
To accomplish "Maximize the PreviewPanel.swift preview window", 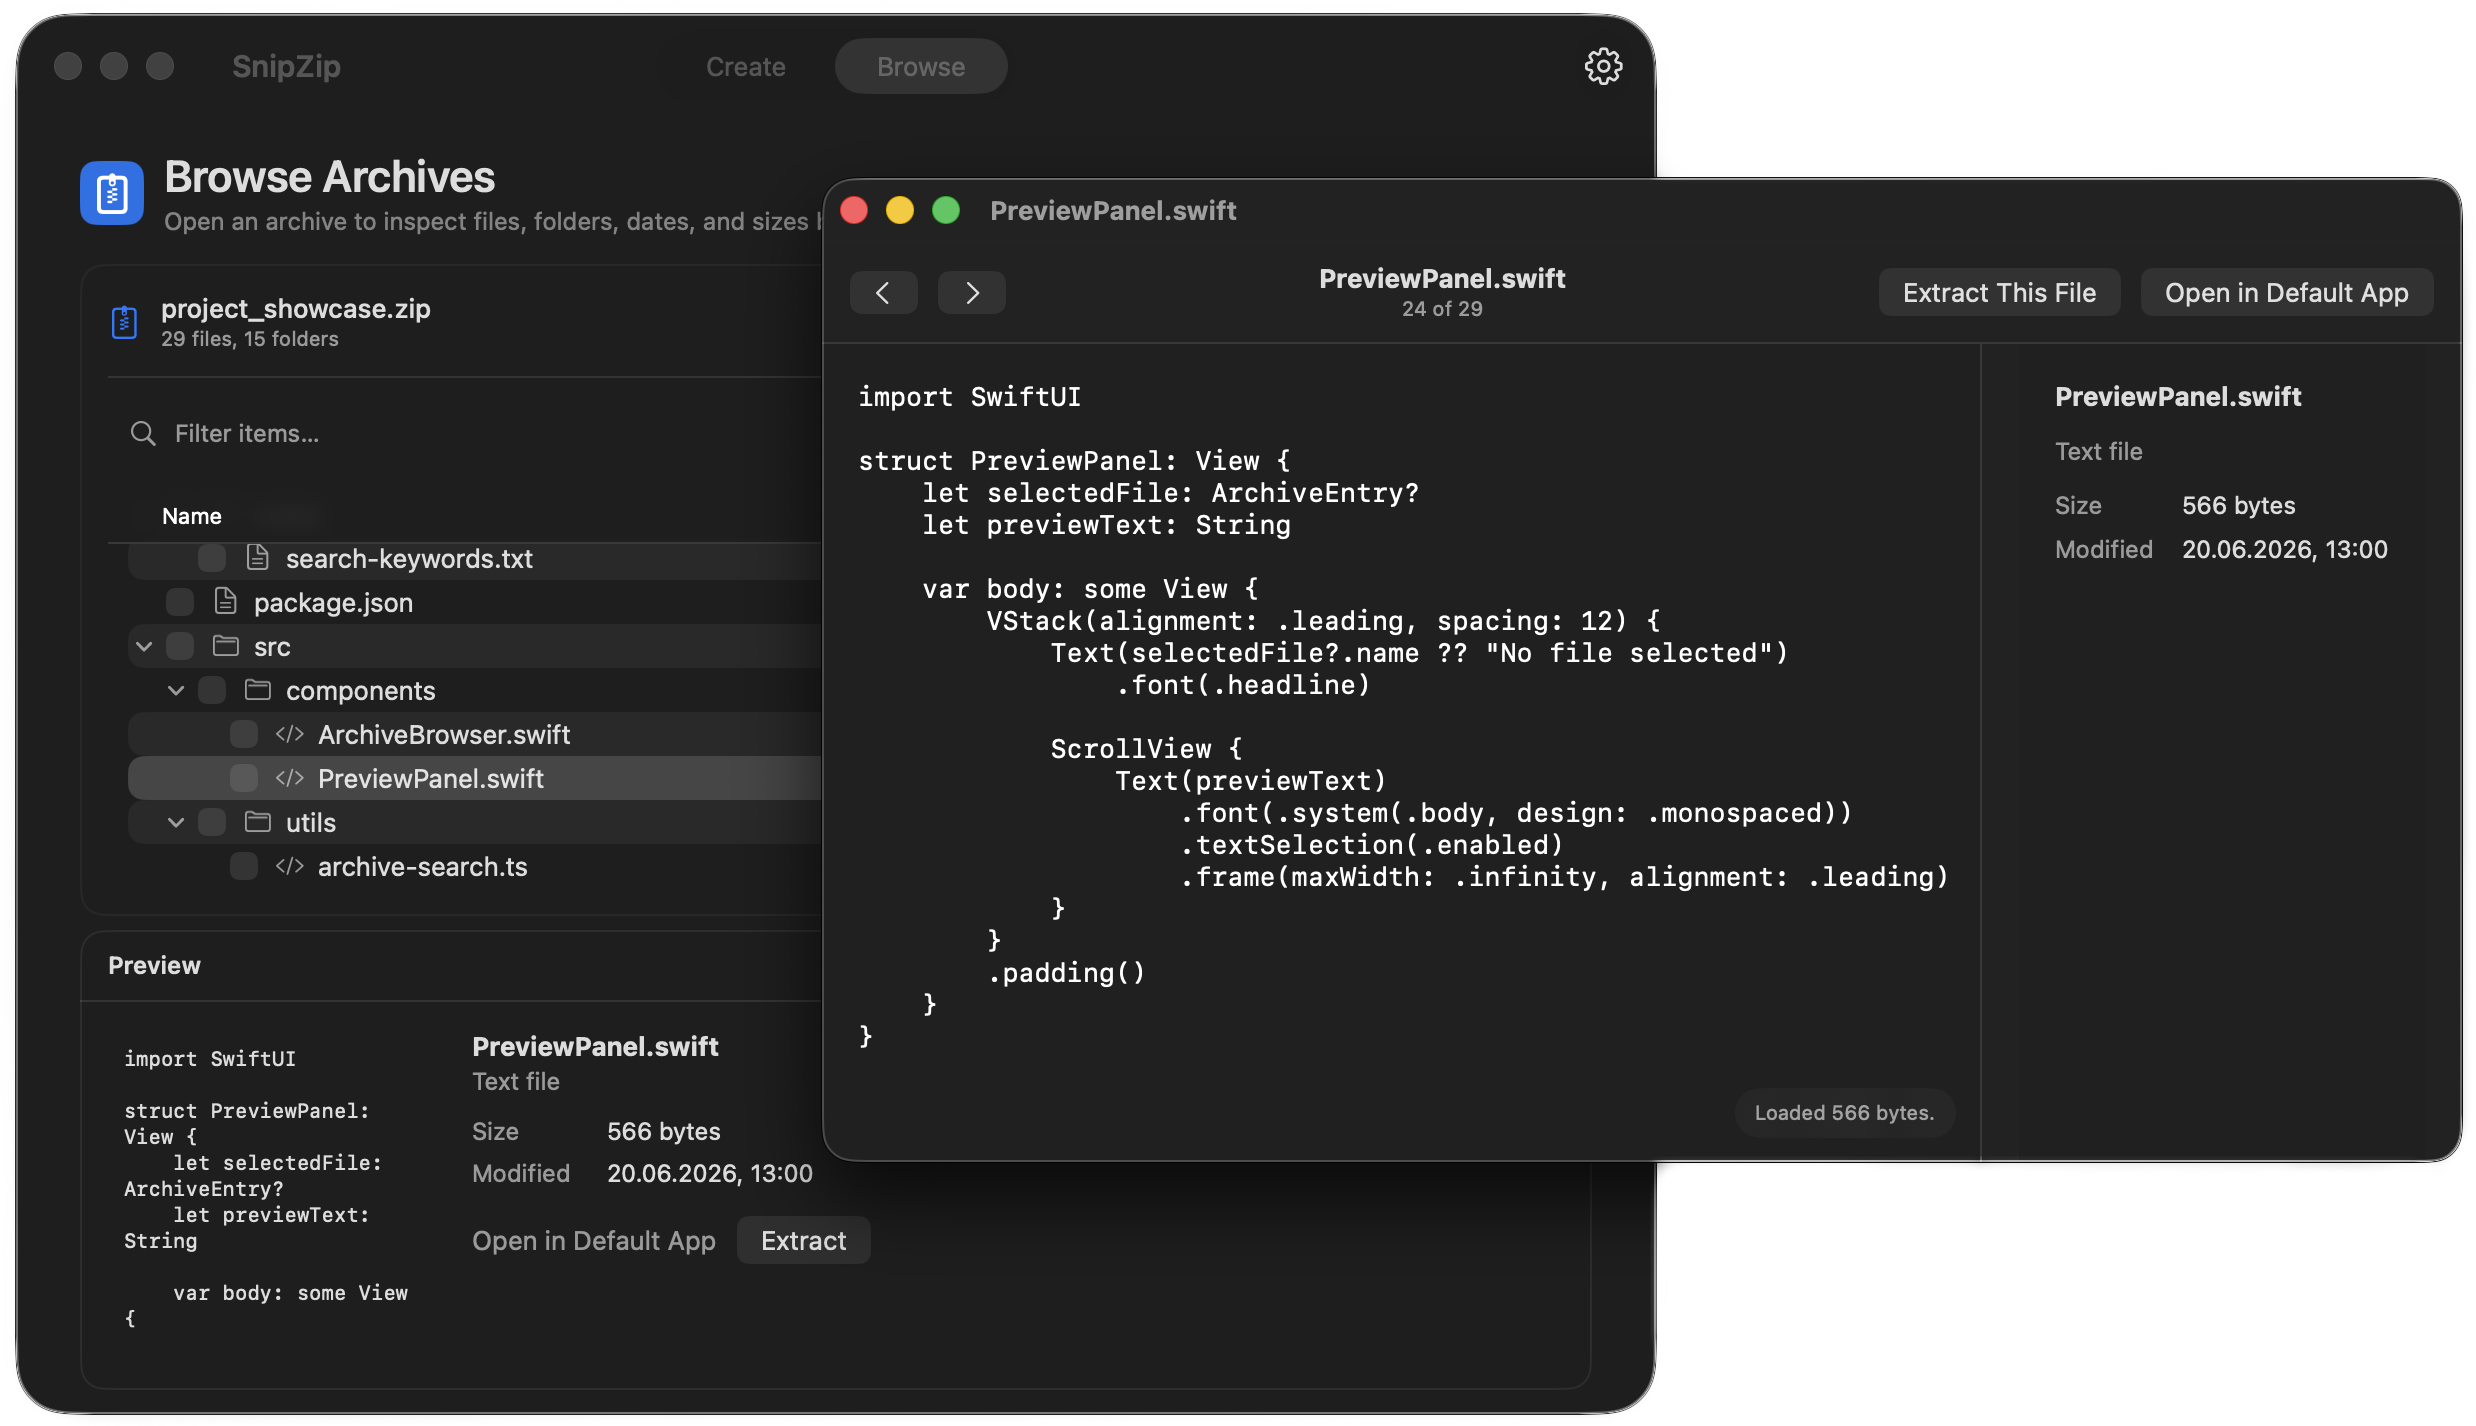I will coord(946,210).
